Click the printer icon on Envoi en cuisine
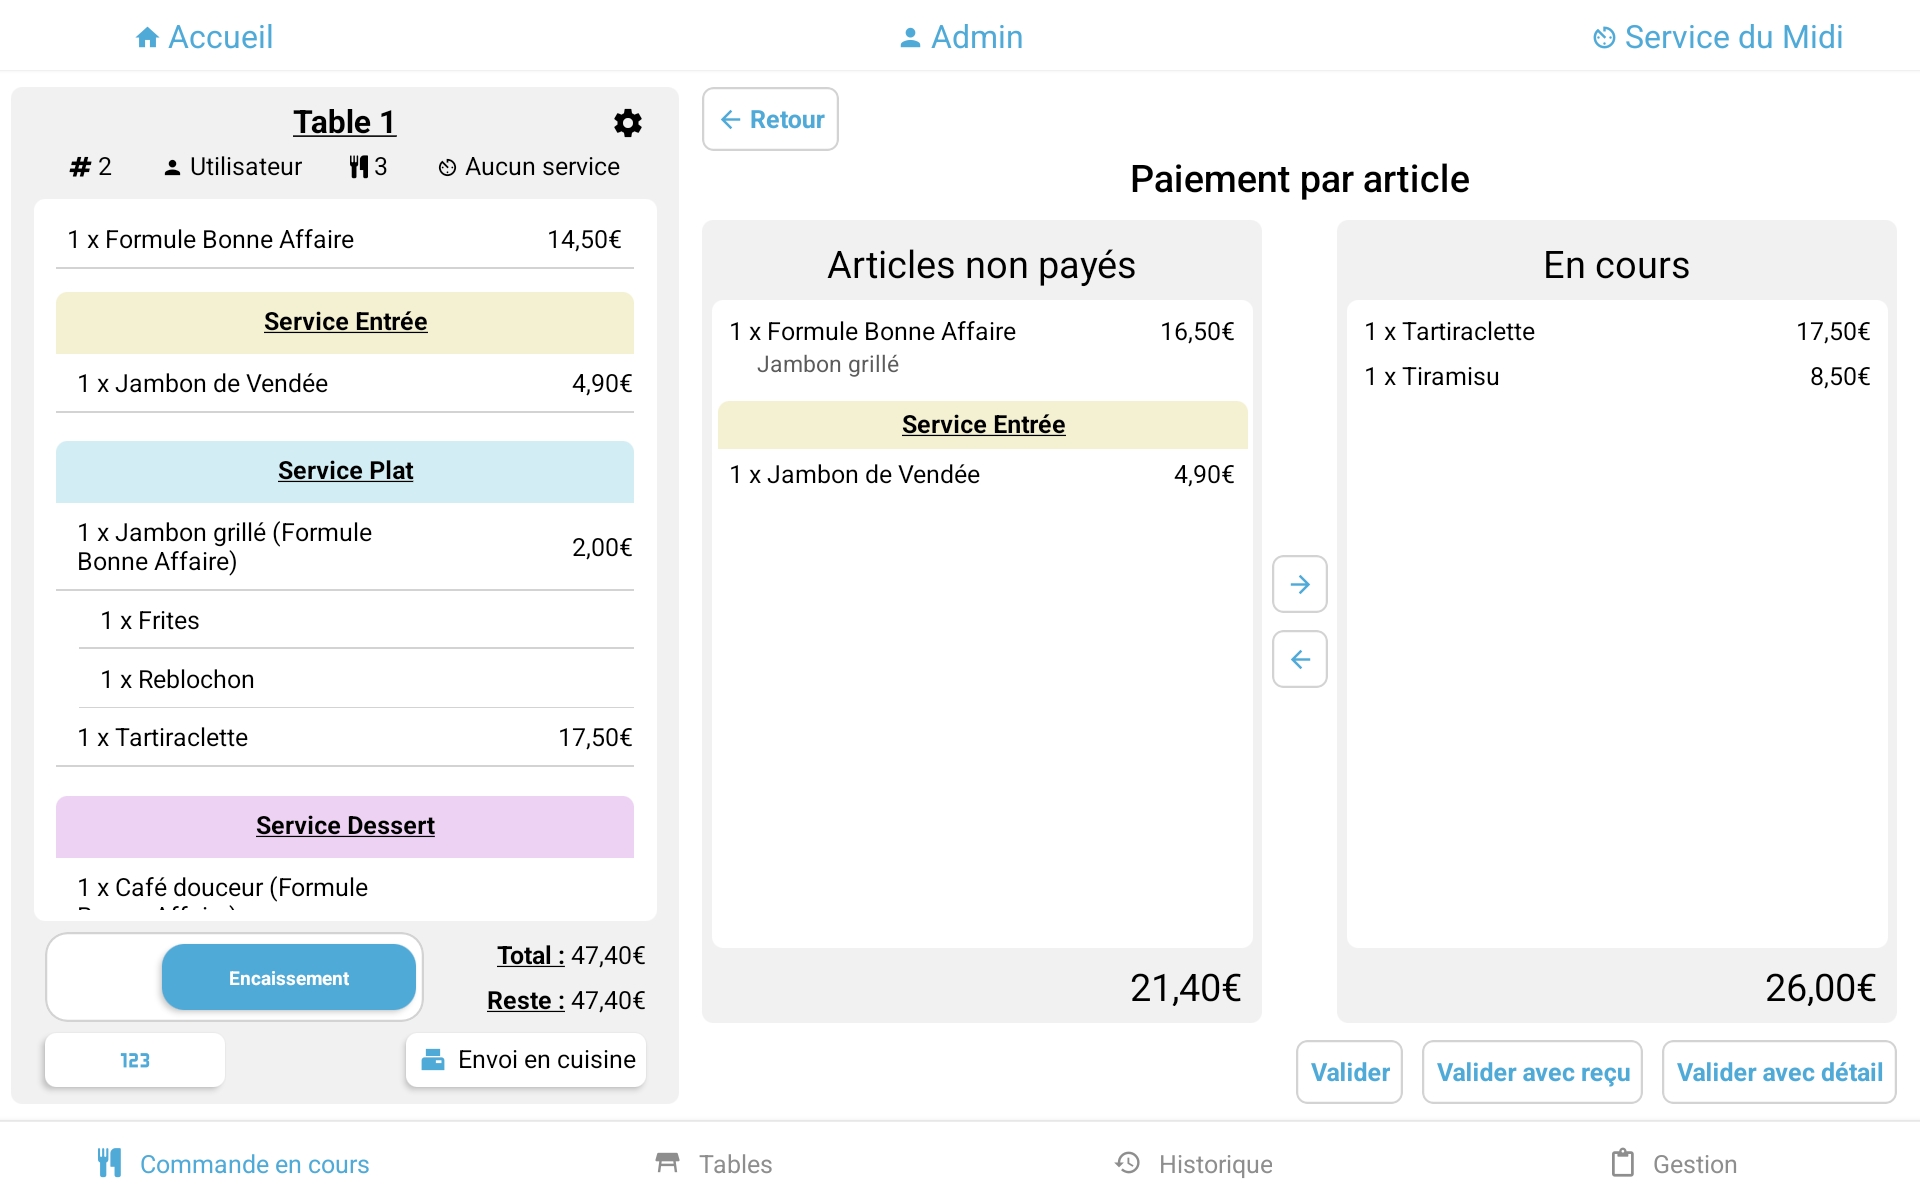 tap(431, 1059)
